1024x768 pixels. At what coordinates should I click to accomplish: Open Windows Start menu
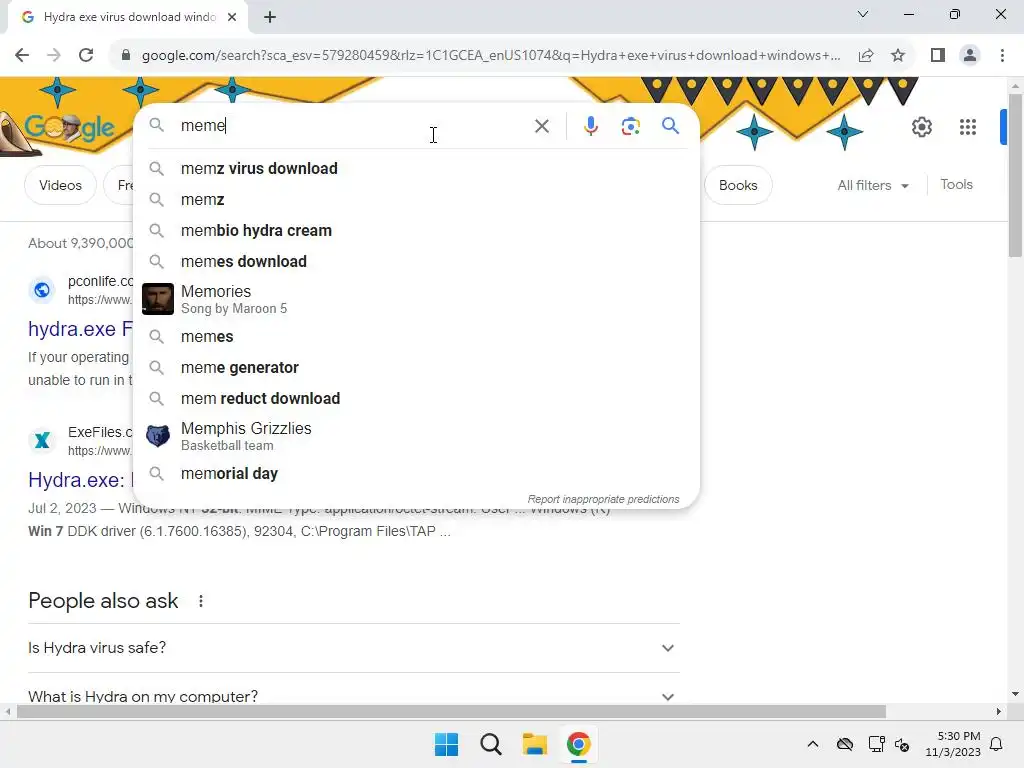[446, 744]
